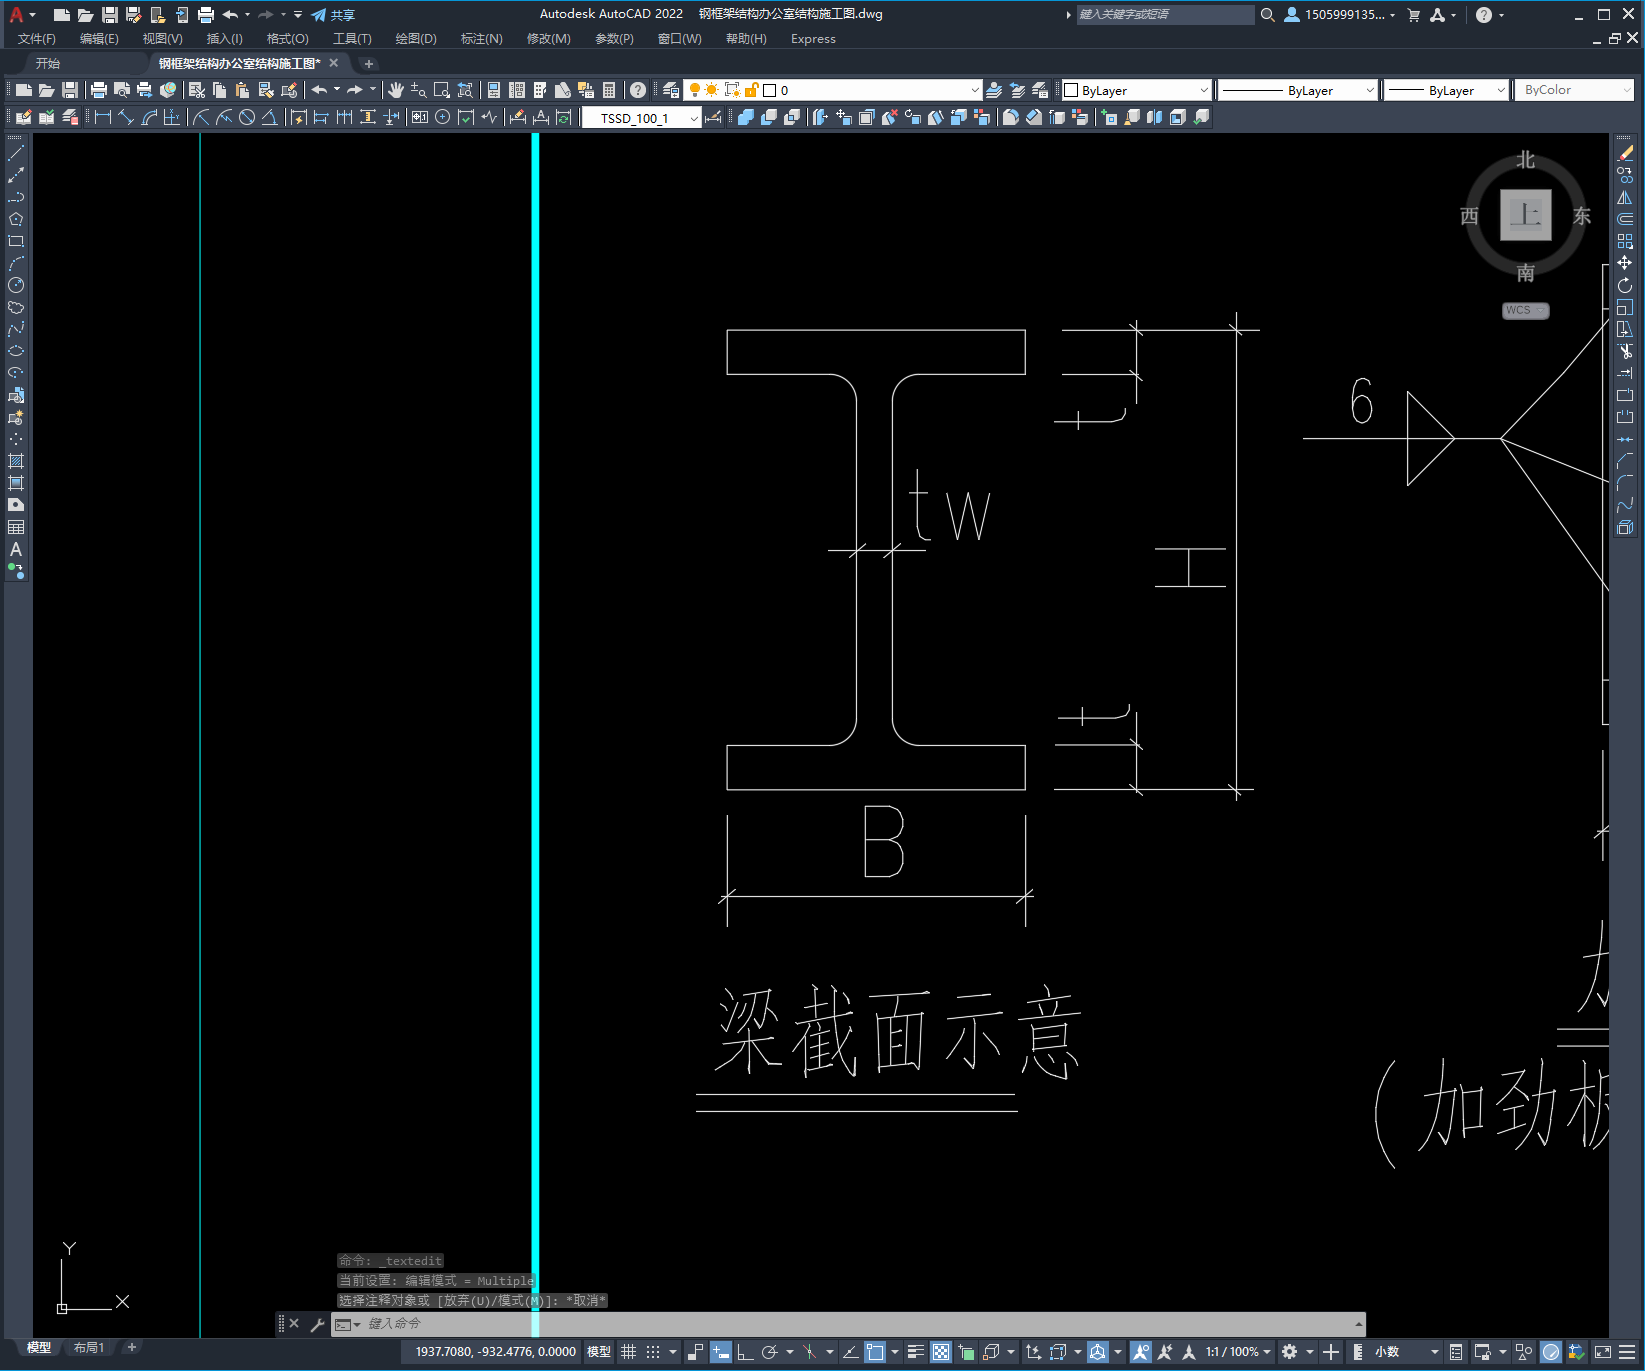The height and width of the screenshot is (1371, 1645).
Task: Click the ViewCube top face 上
Action: click(1525, 215)
